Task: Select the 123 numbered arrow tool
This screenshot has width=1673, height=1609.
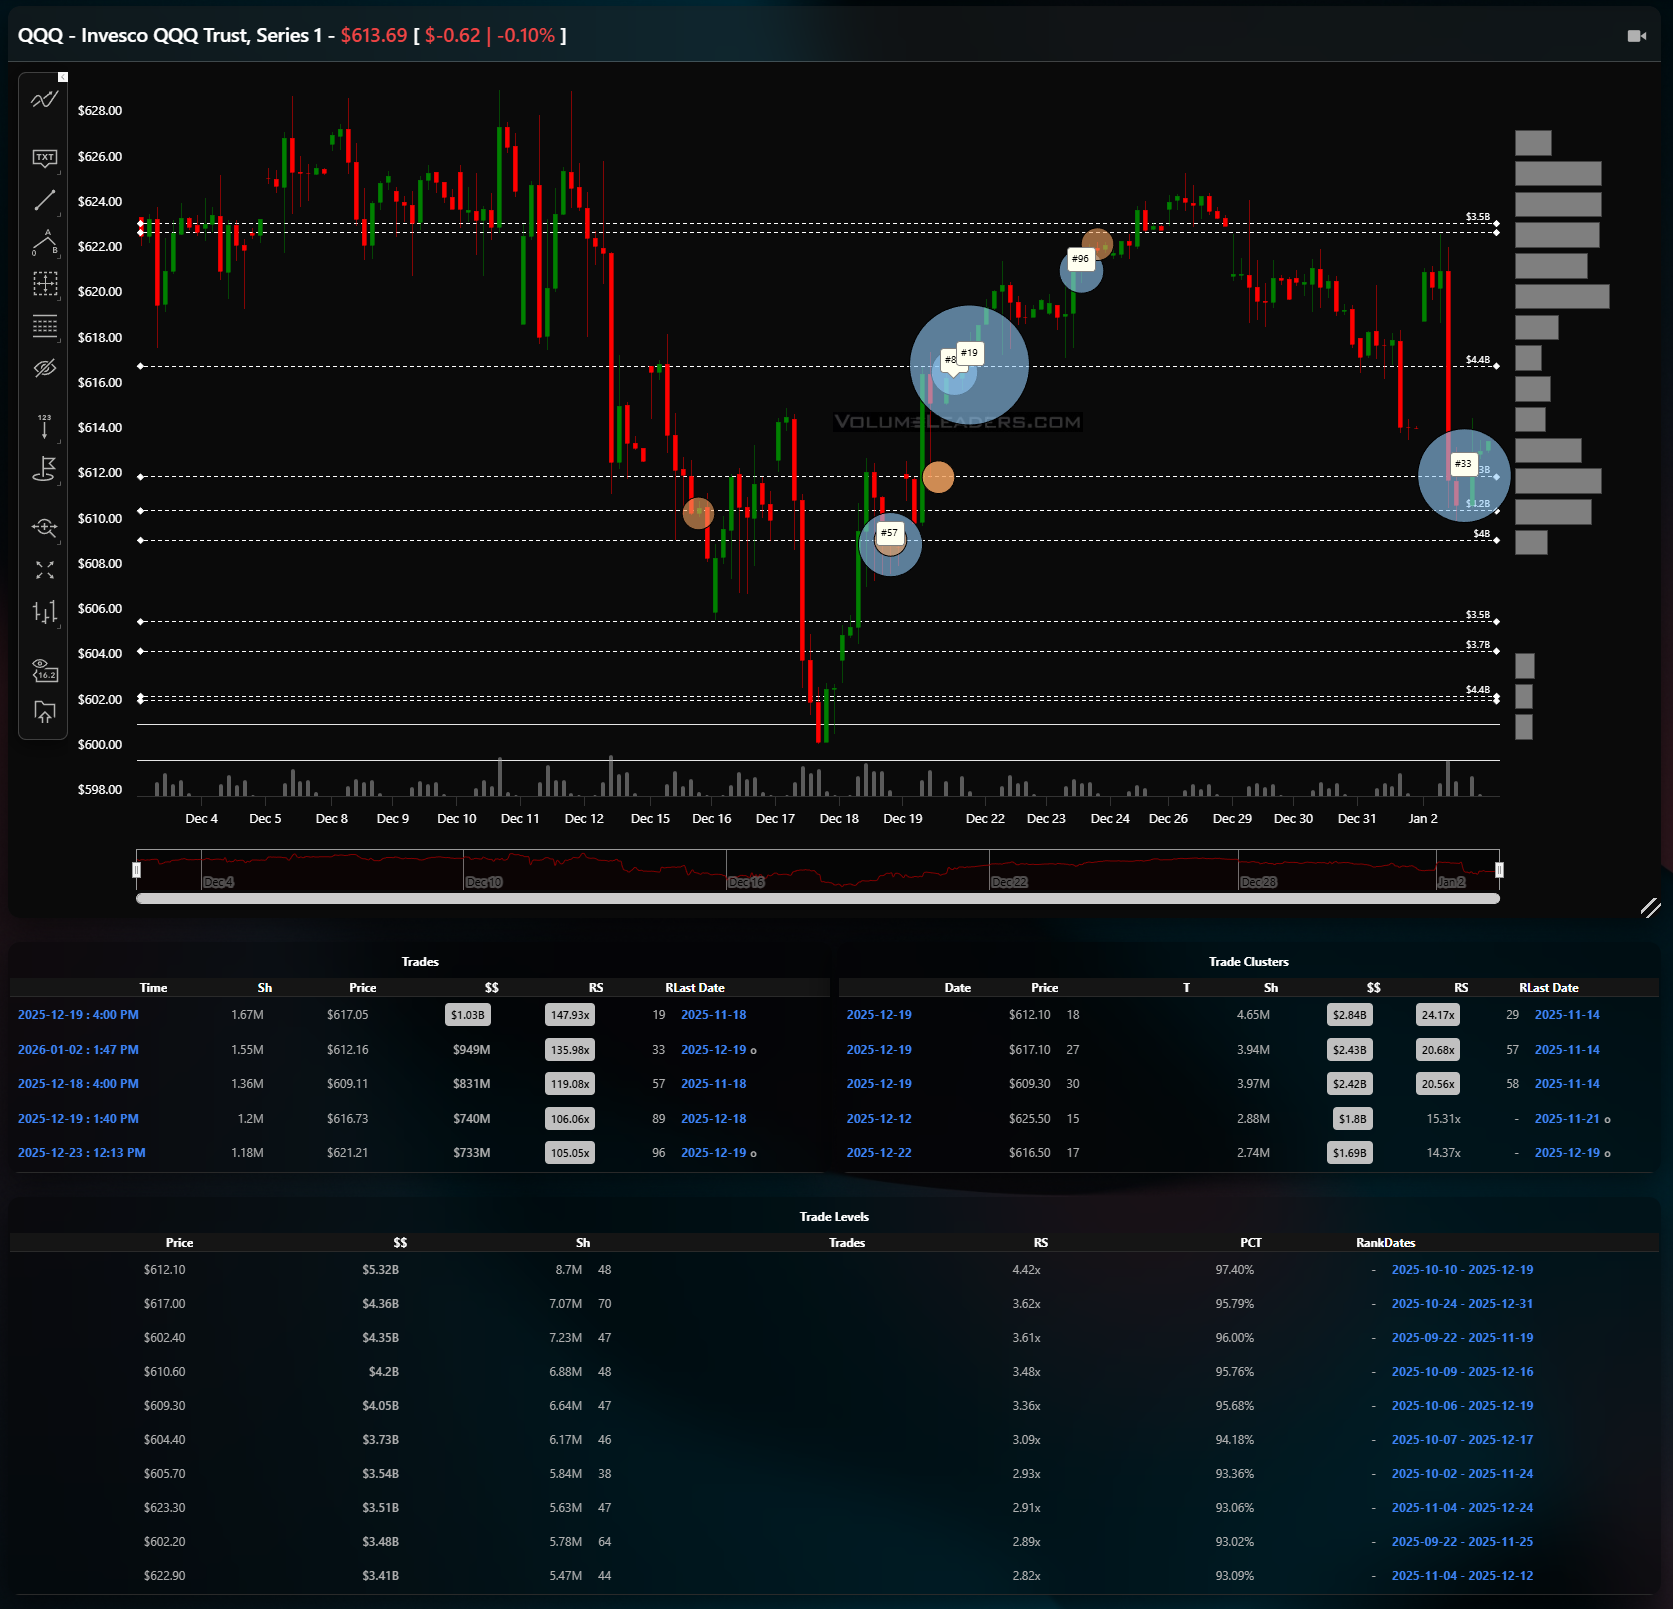Action: [x=45, y=426]
